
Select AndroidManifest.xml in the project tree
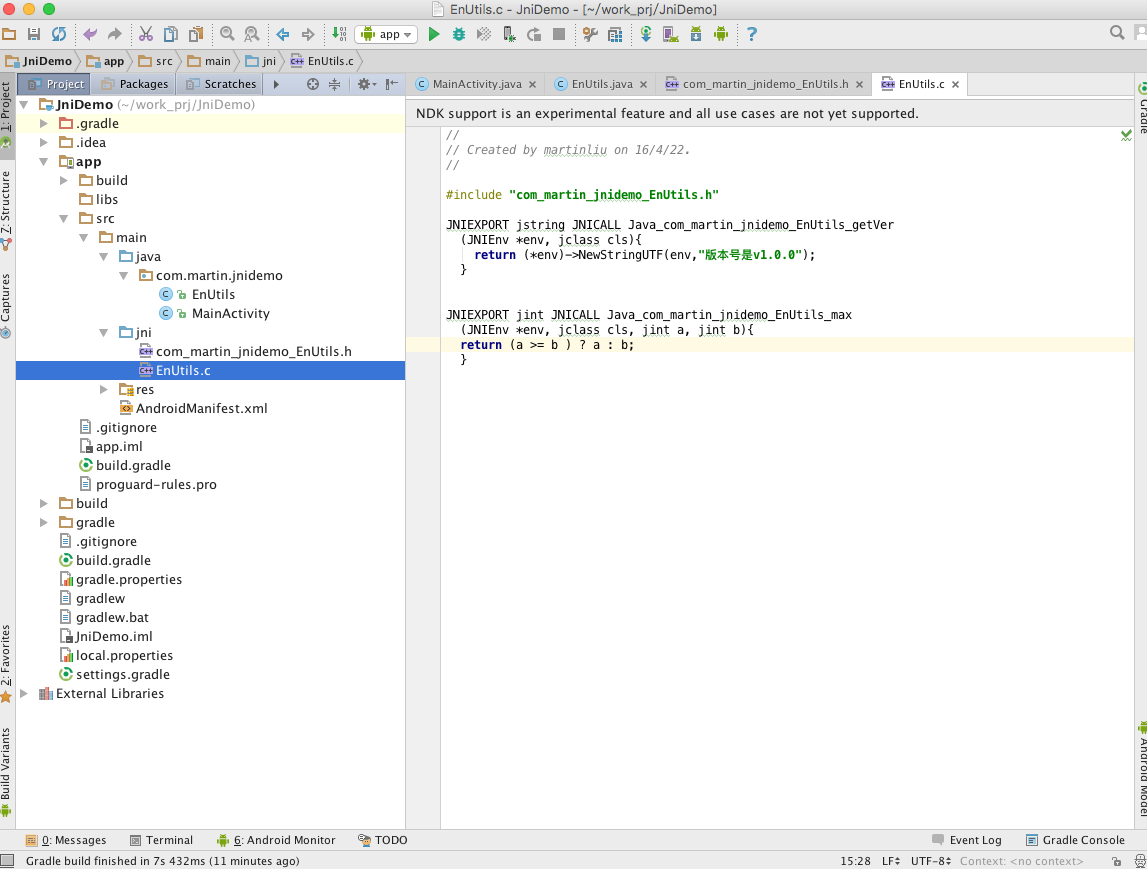click(201, 408)
